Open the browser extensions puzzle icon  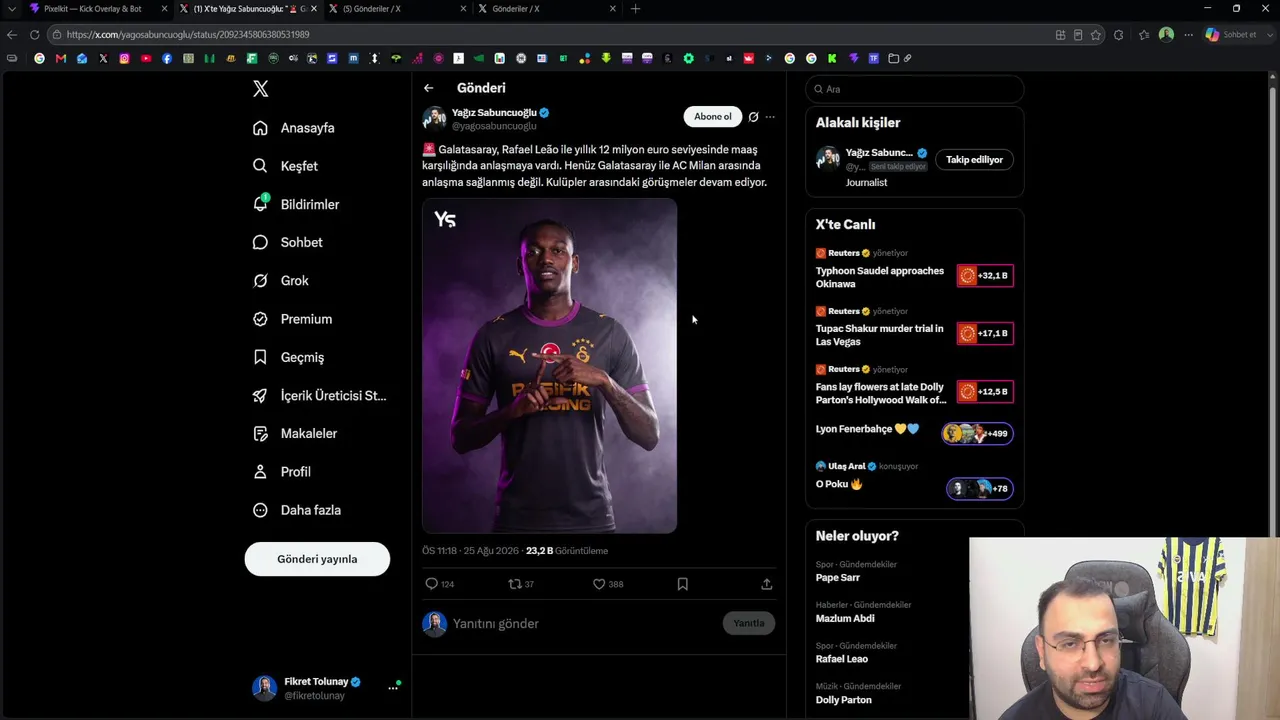coord(1119,35)
